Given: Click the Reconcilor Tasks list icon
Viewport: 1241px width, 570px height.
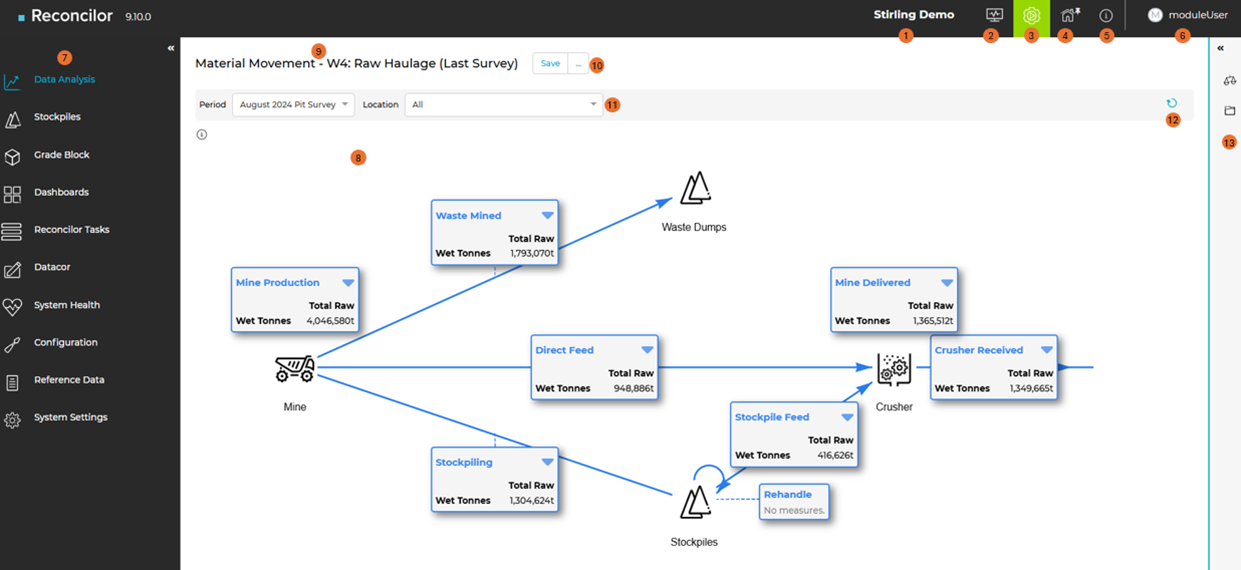Looking at the screenshot, I should click(x=12, y=232).
